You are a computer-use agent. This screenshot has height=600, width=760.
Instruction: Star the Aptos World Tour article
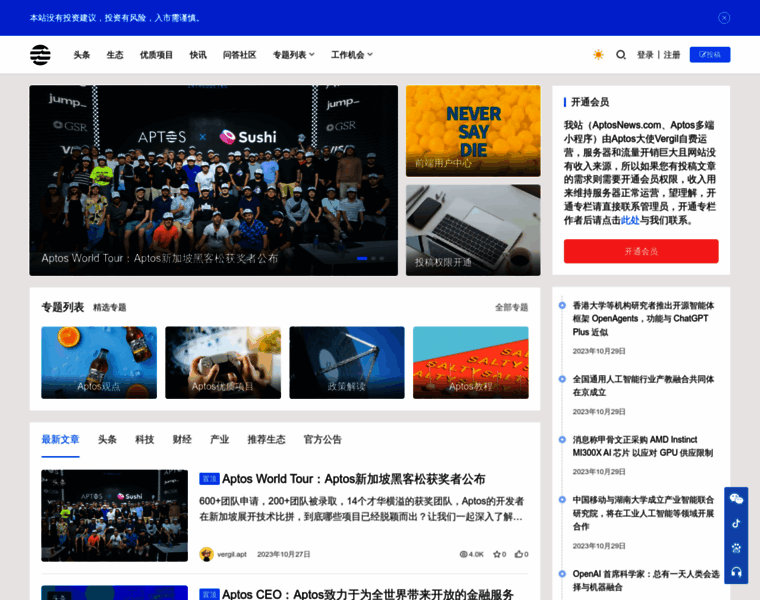pos(497,554)
